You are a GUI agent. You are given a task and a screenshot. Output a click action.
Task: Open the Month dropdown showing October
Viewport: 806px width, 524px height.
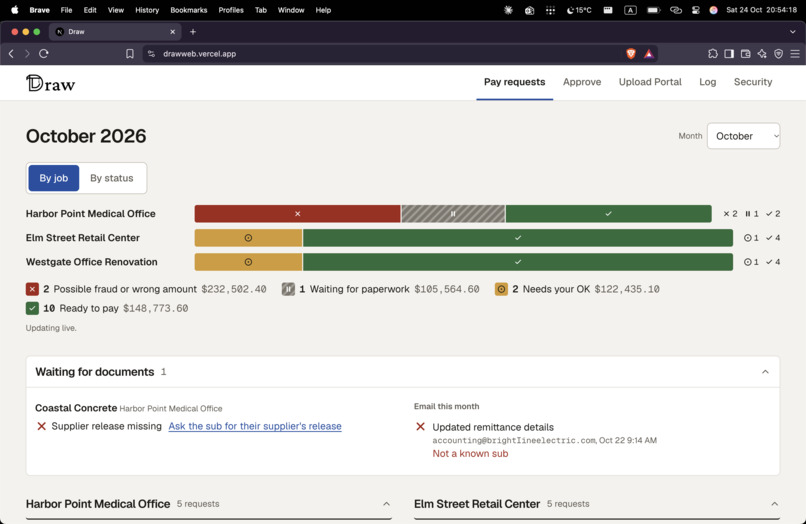point(743,136)
